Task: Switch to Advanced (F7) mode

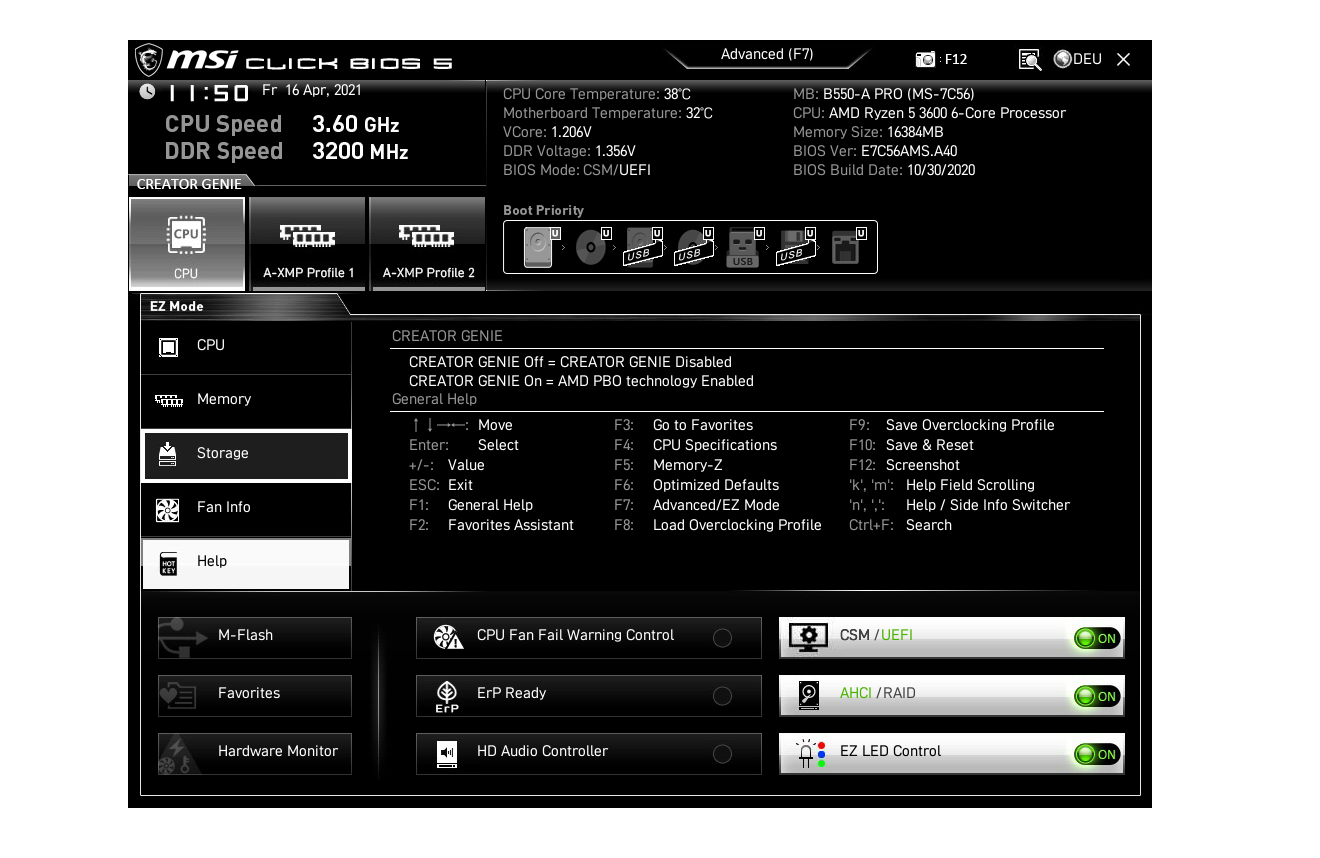Action: [767, 55]
